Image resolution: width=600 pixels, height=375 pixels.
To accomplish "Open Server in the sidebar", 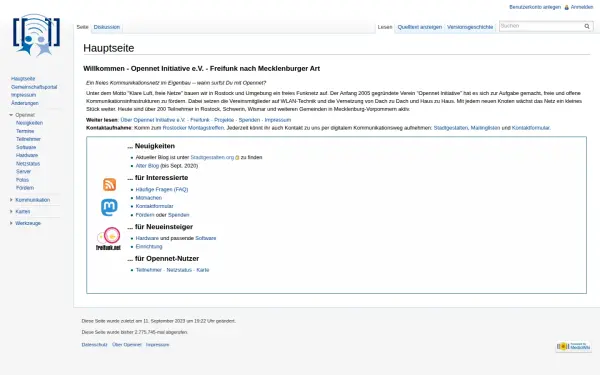I will point(23,171).
